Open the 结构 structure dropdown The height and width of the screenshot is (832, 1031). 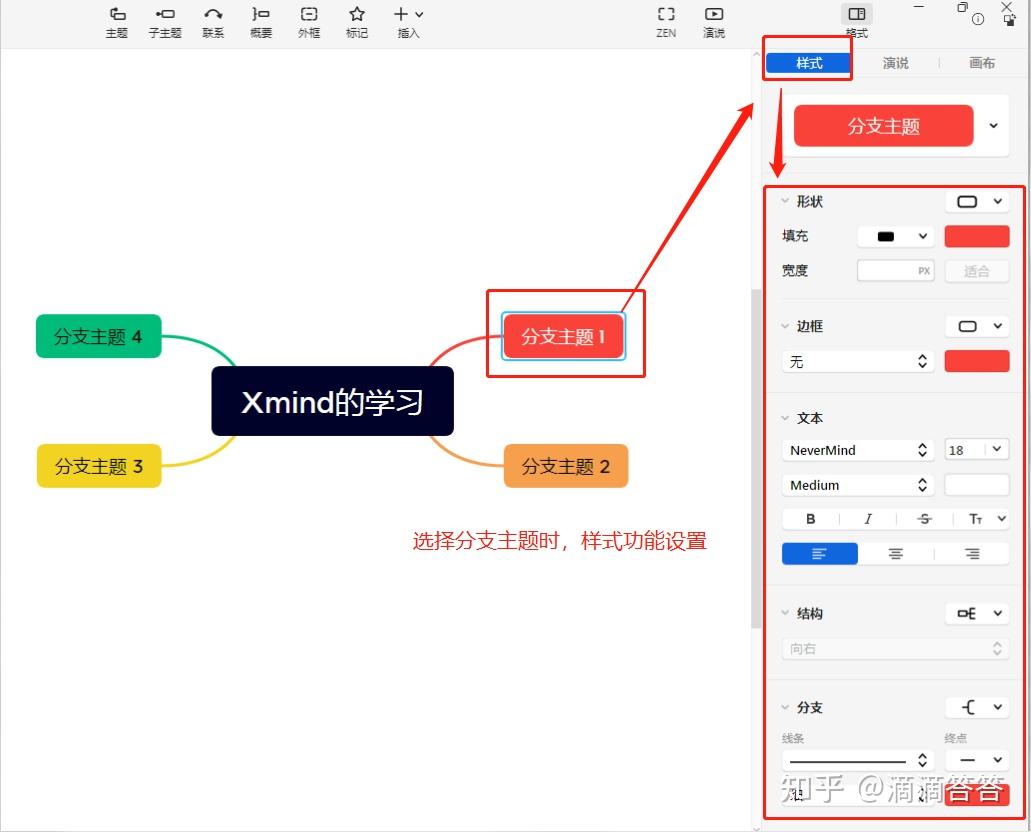(x=977, y=613)
